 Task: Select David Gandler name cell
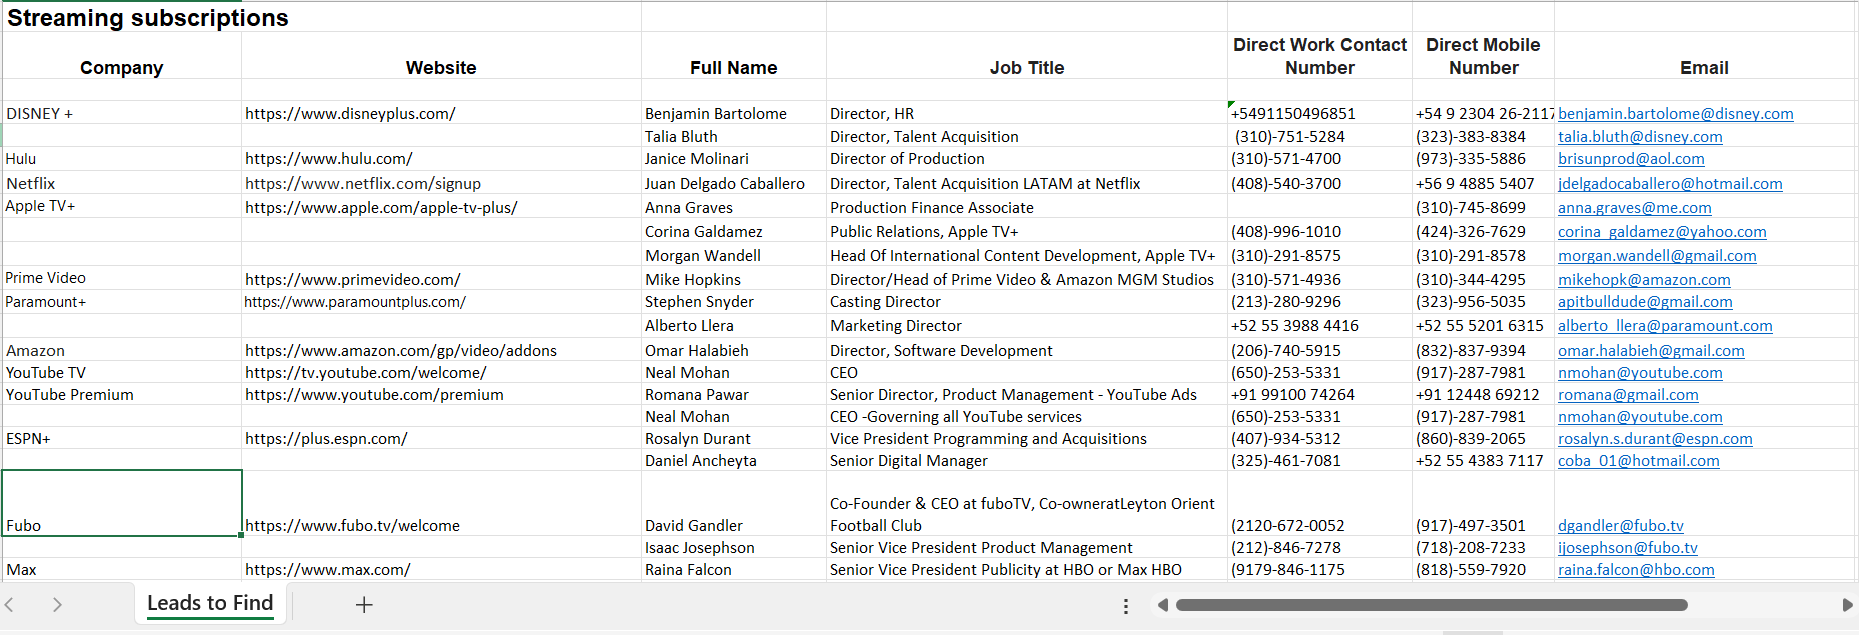pyautogui.click(x=733, y=503)
